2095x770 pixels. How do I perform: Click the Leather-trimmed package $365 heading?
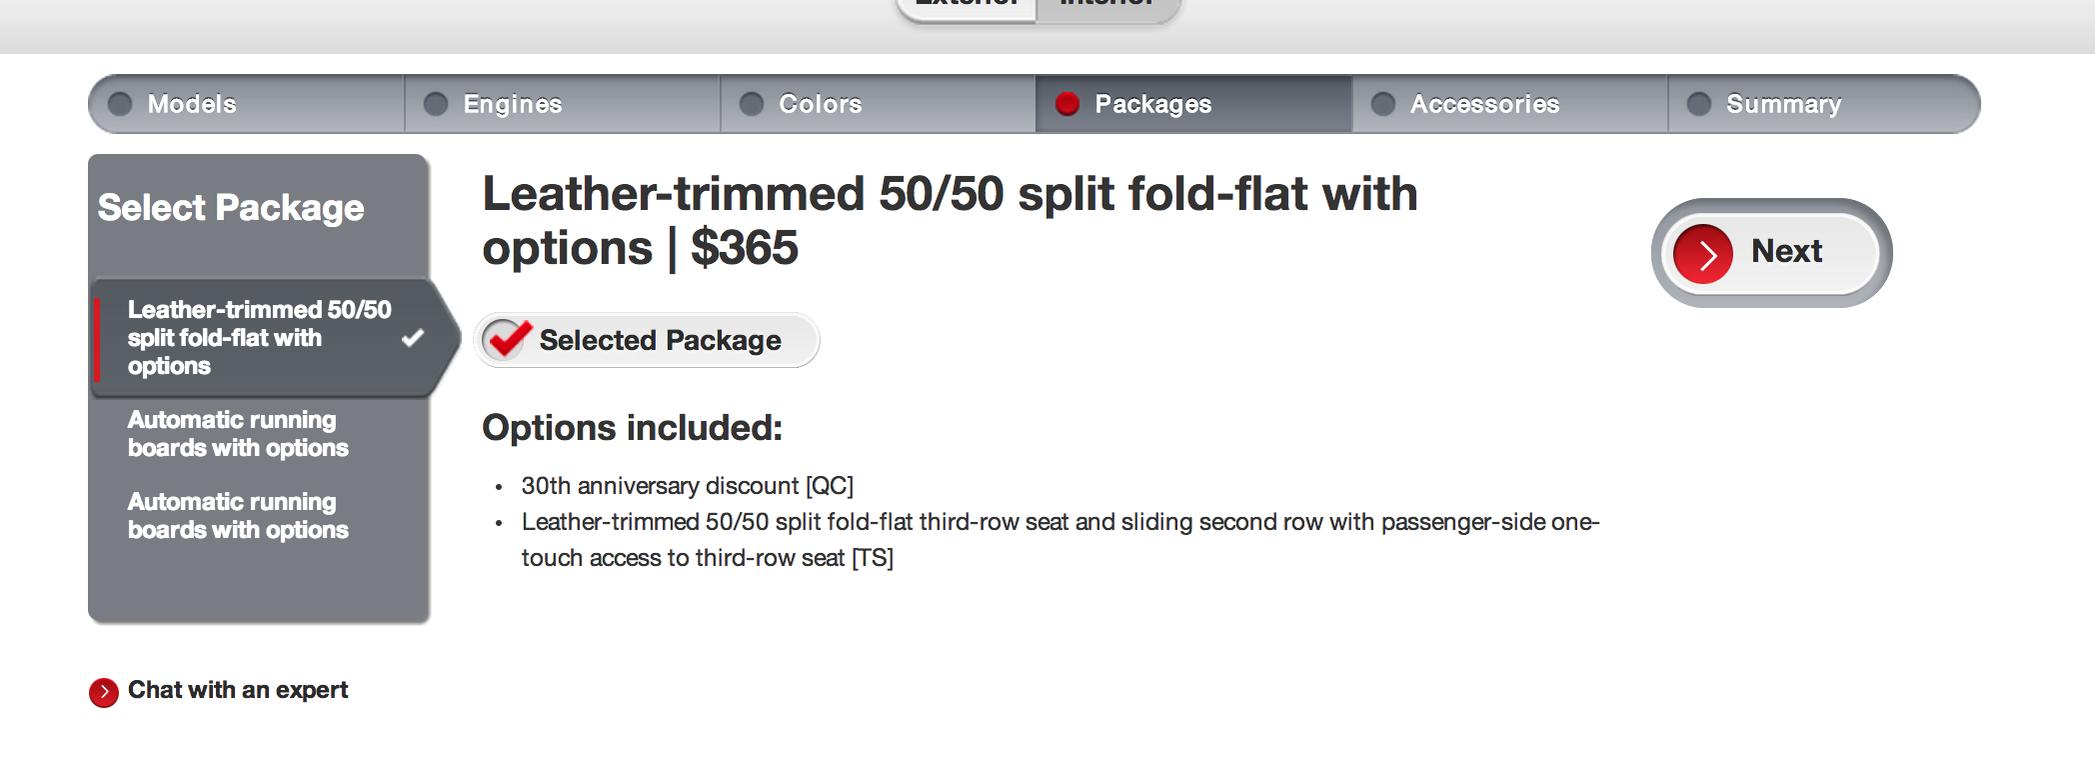(x=950, y=221)
